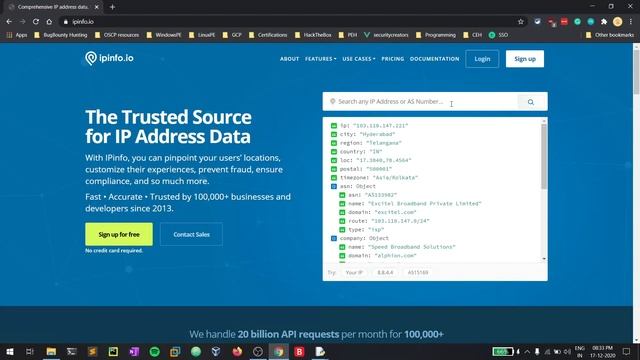The image size is (640, 360).
Task: Open the red B app in taskbar
Action: (299, 351)
